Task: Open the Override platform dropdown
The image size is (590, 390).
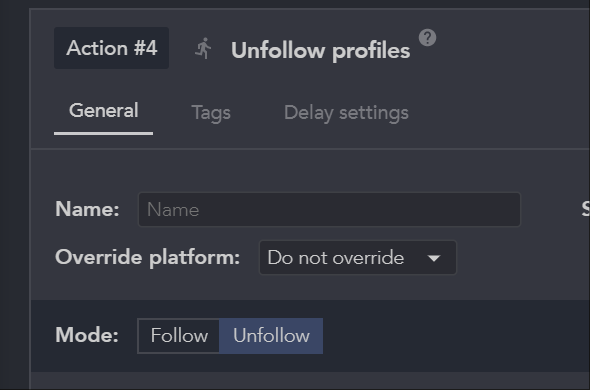Action: click(x=358, y=258)
